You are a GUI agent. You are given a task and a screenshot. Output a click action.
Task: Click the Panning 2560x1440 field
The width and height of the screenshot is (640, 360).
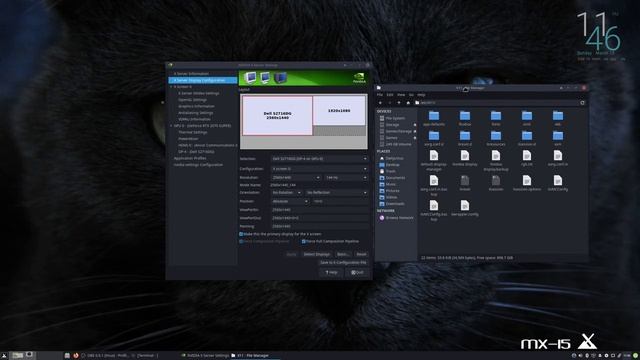click(x=319, y=226)
